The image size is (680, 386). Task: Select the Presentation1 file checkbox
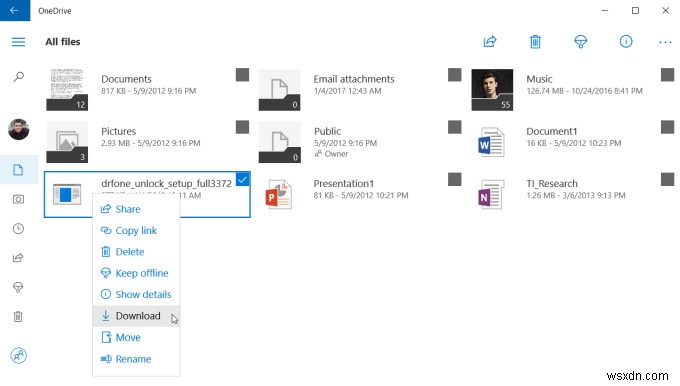454,179
